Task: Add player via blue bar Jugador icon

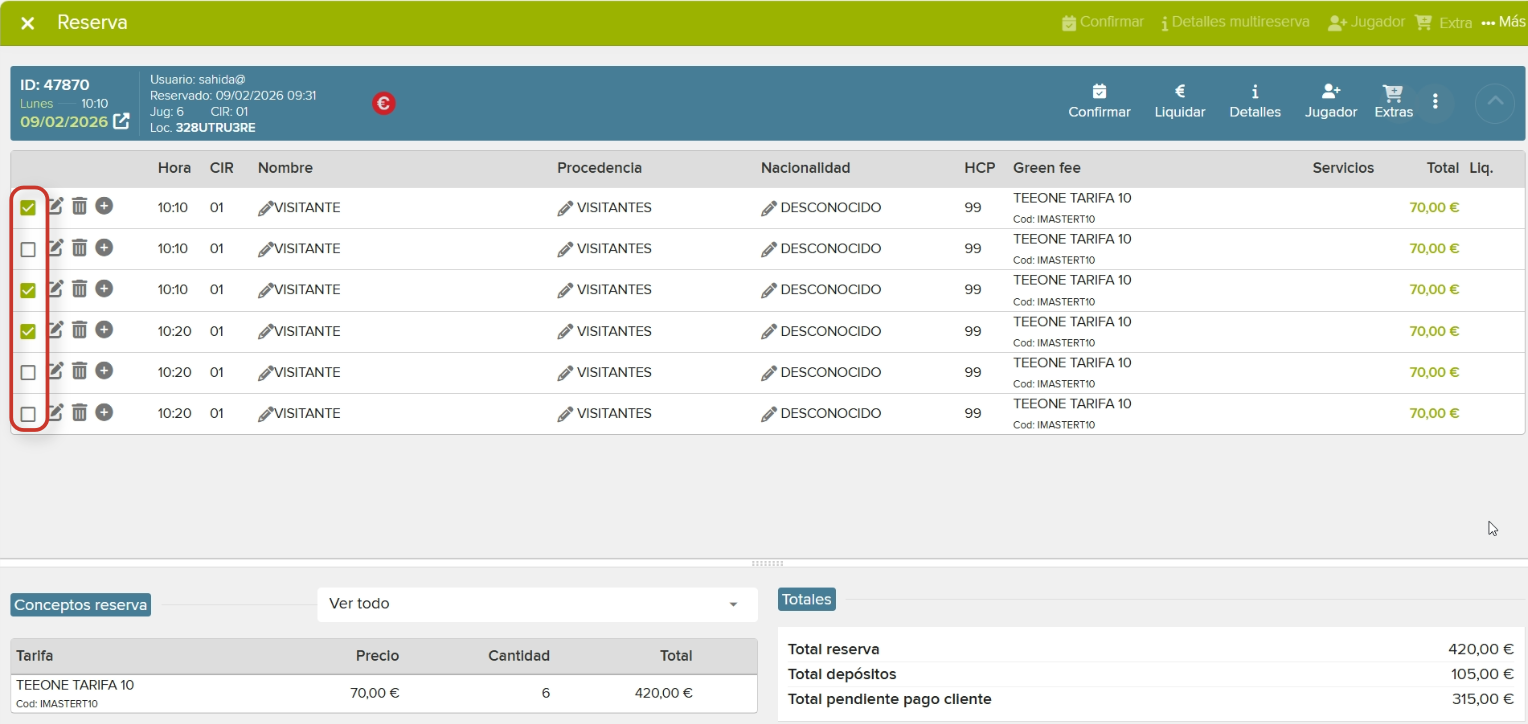Action: click(x=1331, y=92)
